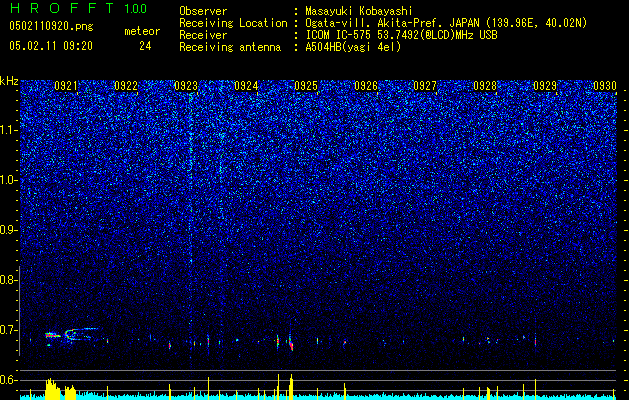The width and height of the screenshot is (629, 400).
Task: Select the filename 0502110920.png
Action: click(51, 26)
